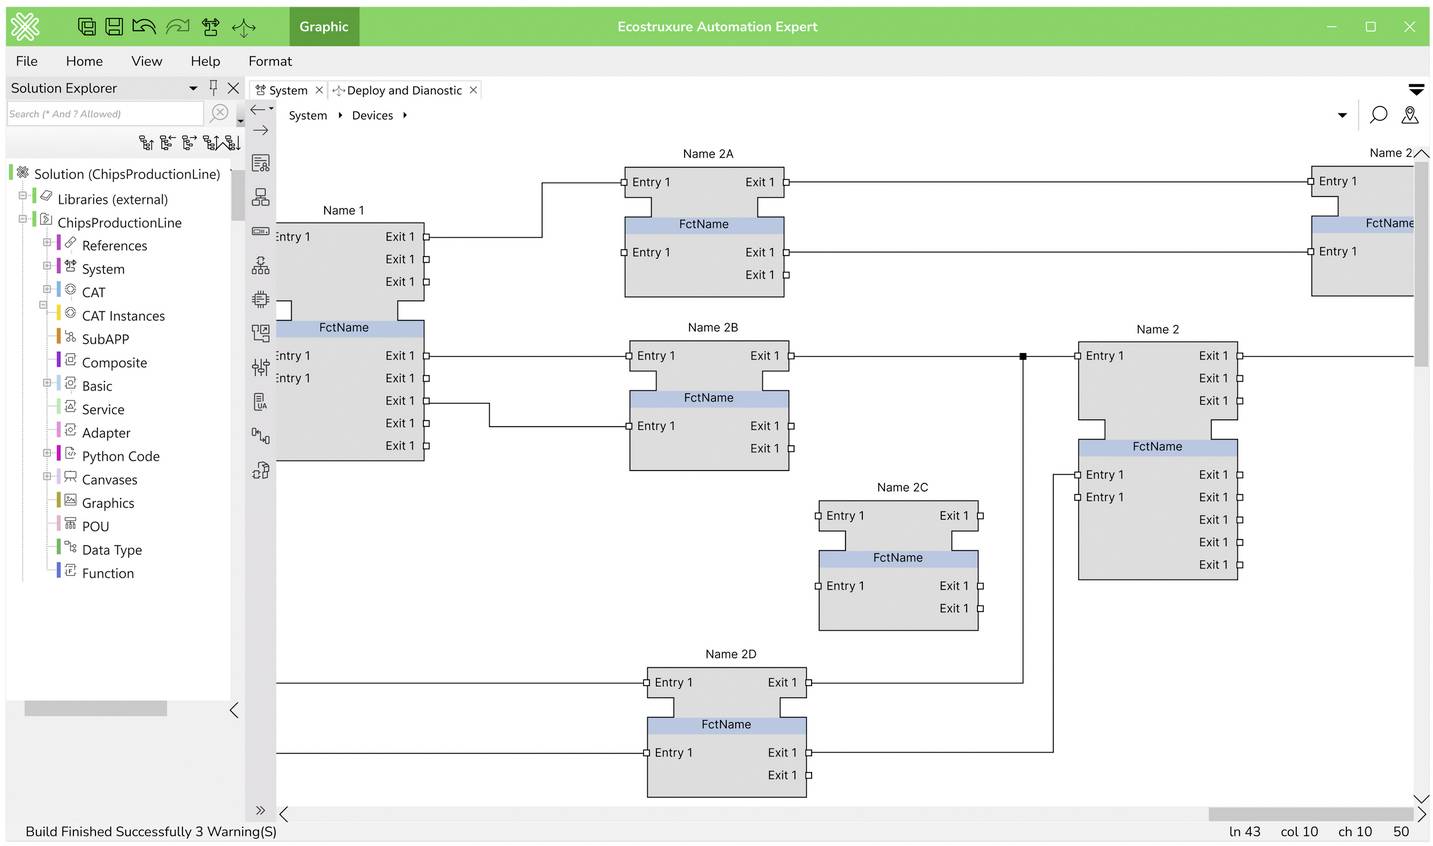Select the Name 2C function block
Viewport: 1433px width, 846px height.
[898, 565]
